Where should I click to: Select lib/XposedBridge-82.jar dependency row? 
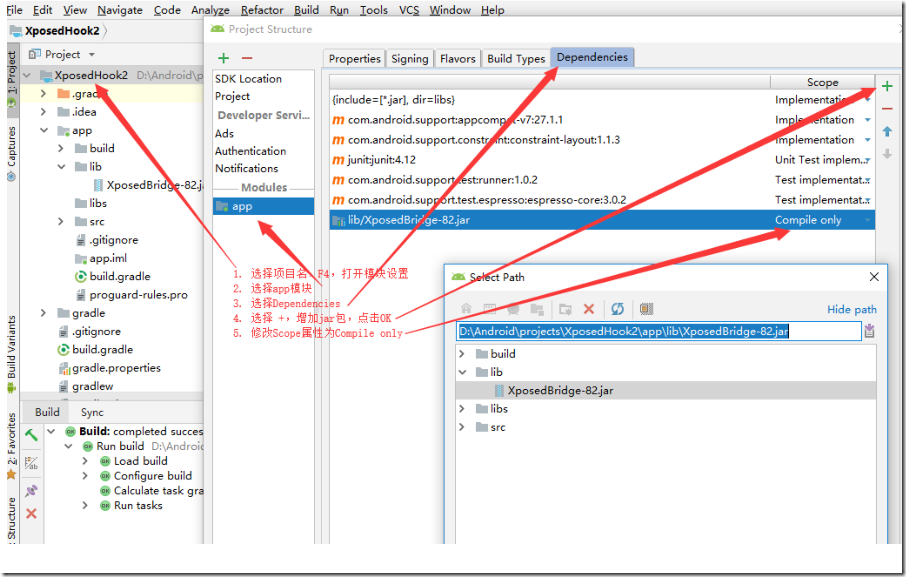click(x=601, y=220)
